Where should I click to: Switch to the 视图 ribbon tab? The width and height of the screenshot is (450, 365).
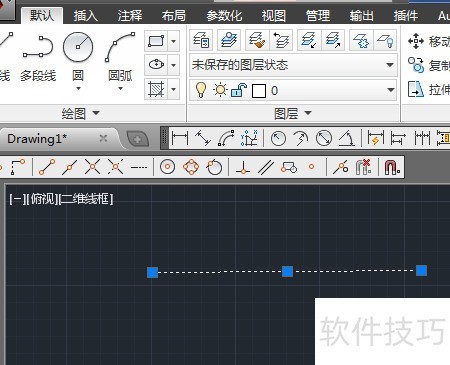[274, 16]
